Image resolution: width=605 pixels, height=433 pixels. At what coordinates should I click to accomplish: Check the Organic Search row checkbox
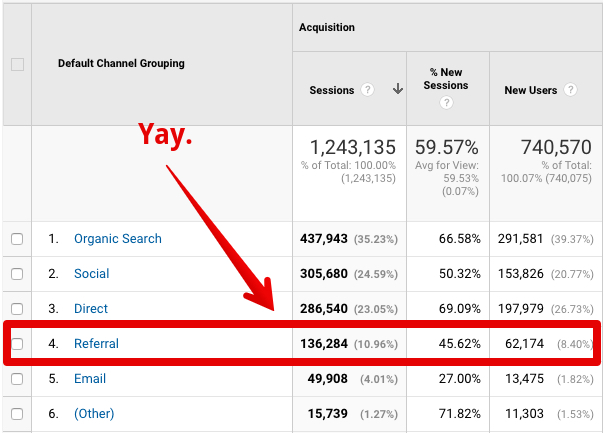pyautogui.click(x=16, y=239)
